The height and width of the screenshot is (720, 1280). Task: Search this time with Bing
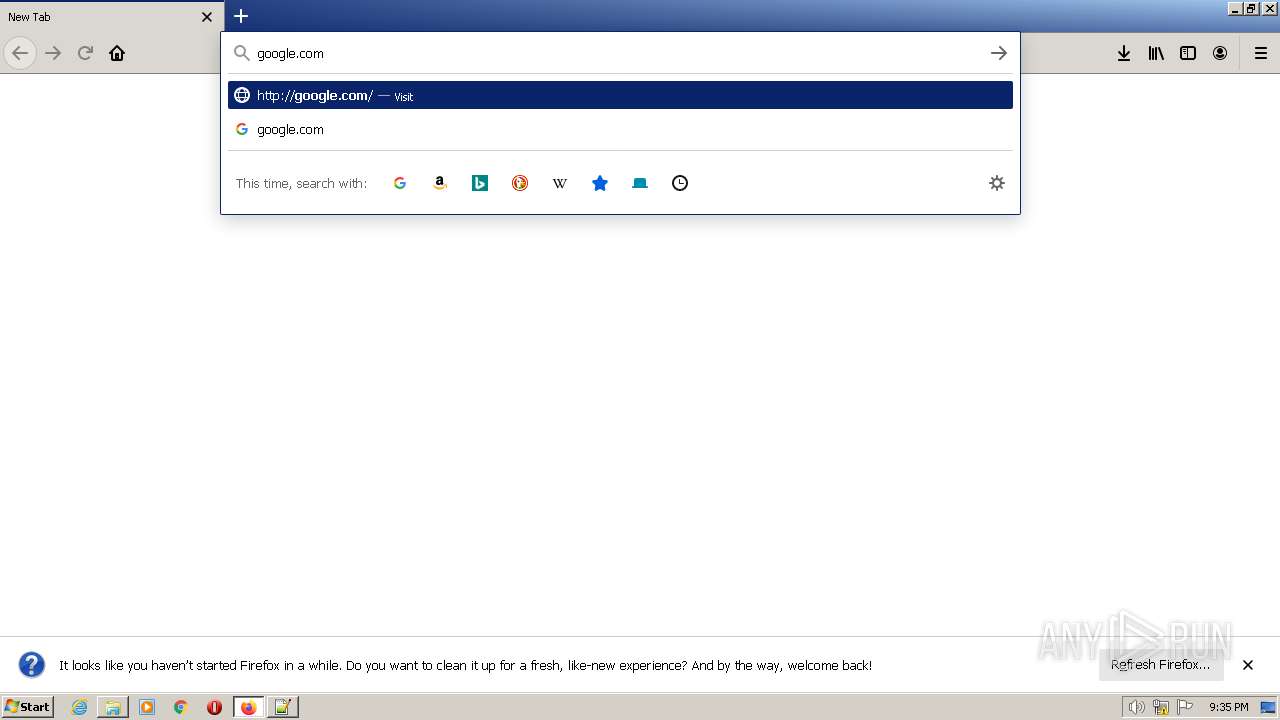[480, 183]
